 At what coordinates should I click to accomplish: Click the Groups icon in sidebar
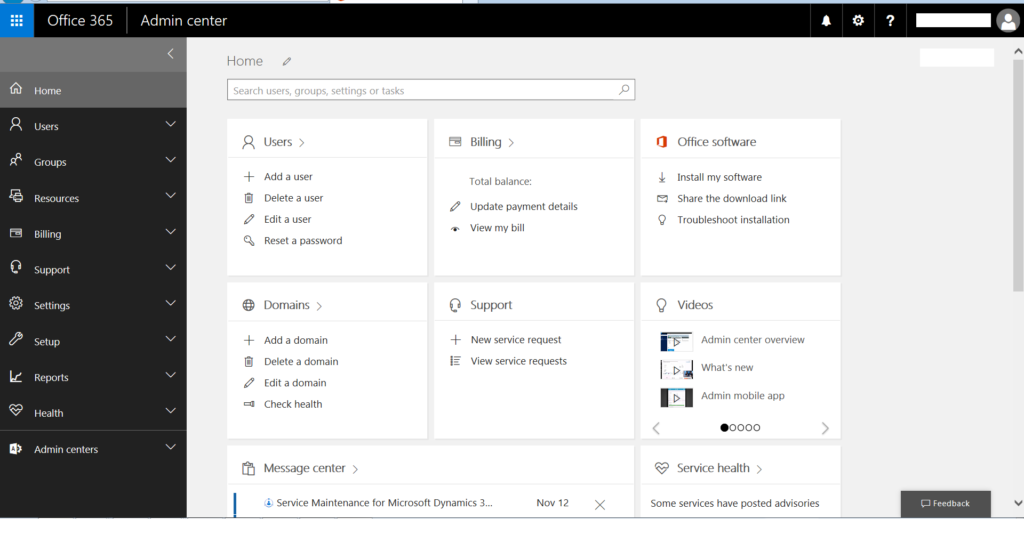coord(16,161)
